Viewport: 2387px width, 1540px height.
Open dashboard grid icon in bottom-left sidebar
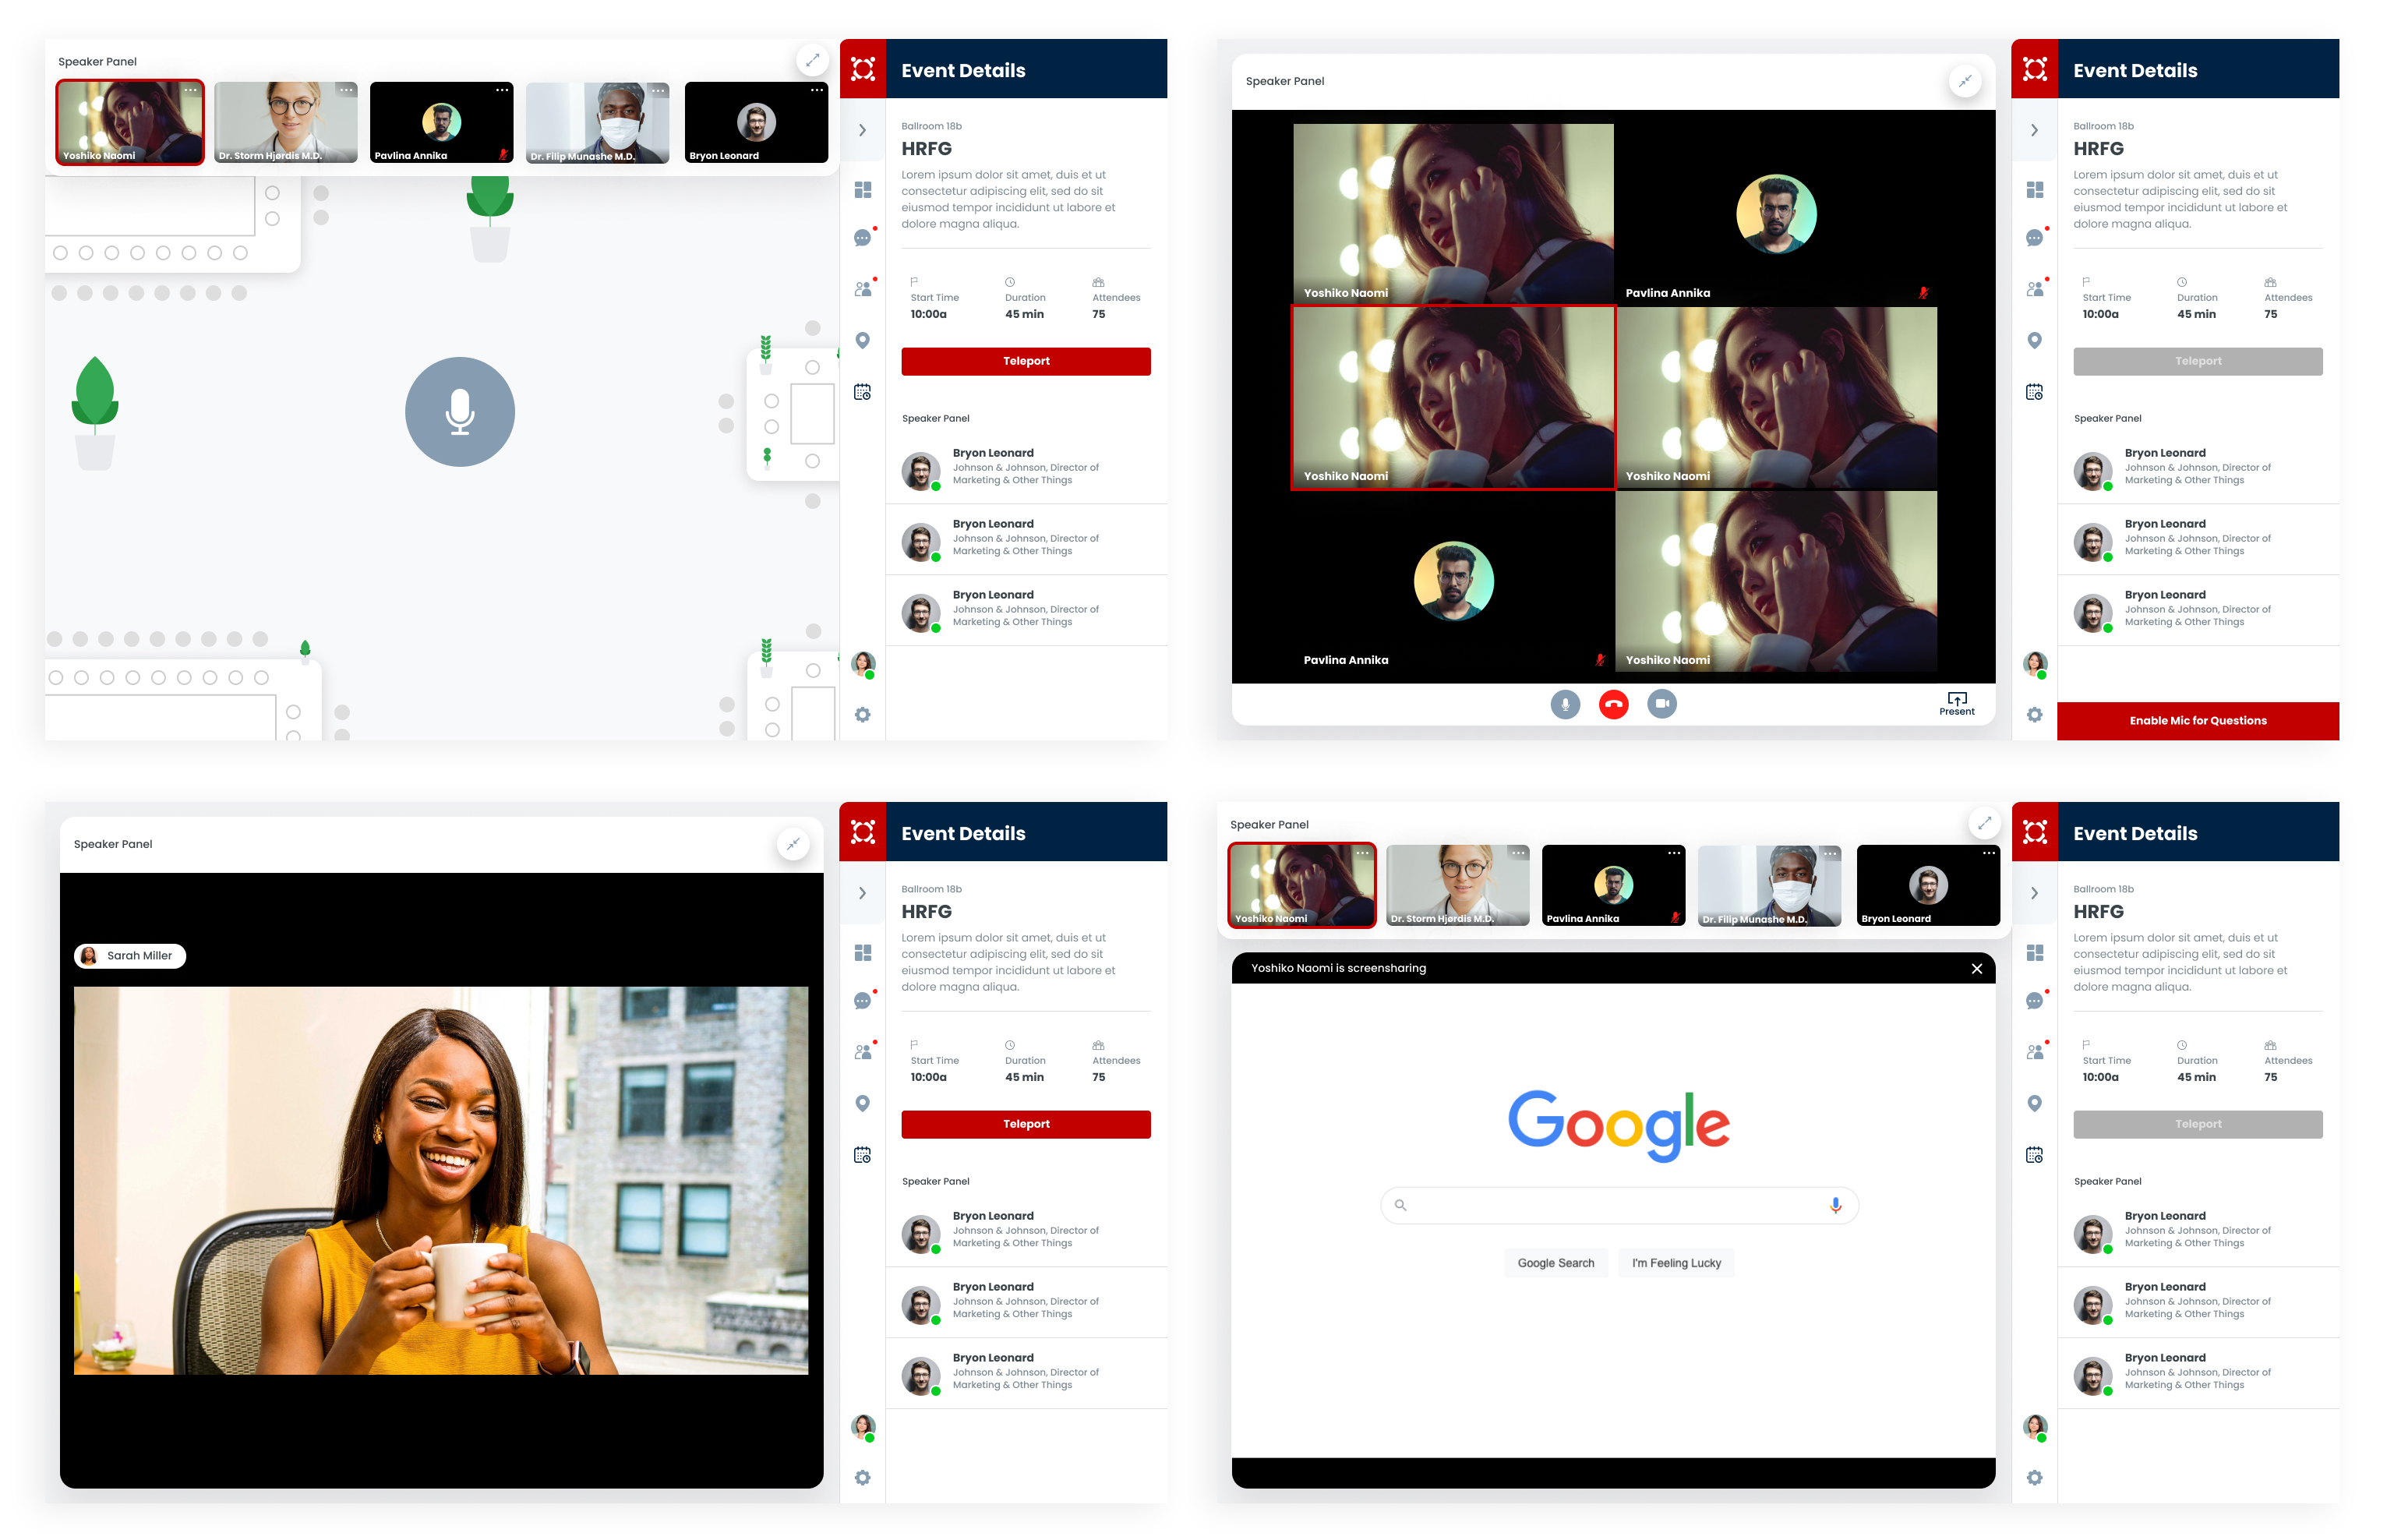pos(863,953)
